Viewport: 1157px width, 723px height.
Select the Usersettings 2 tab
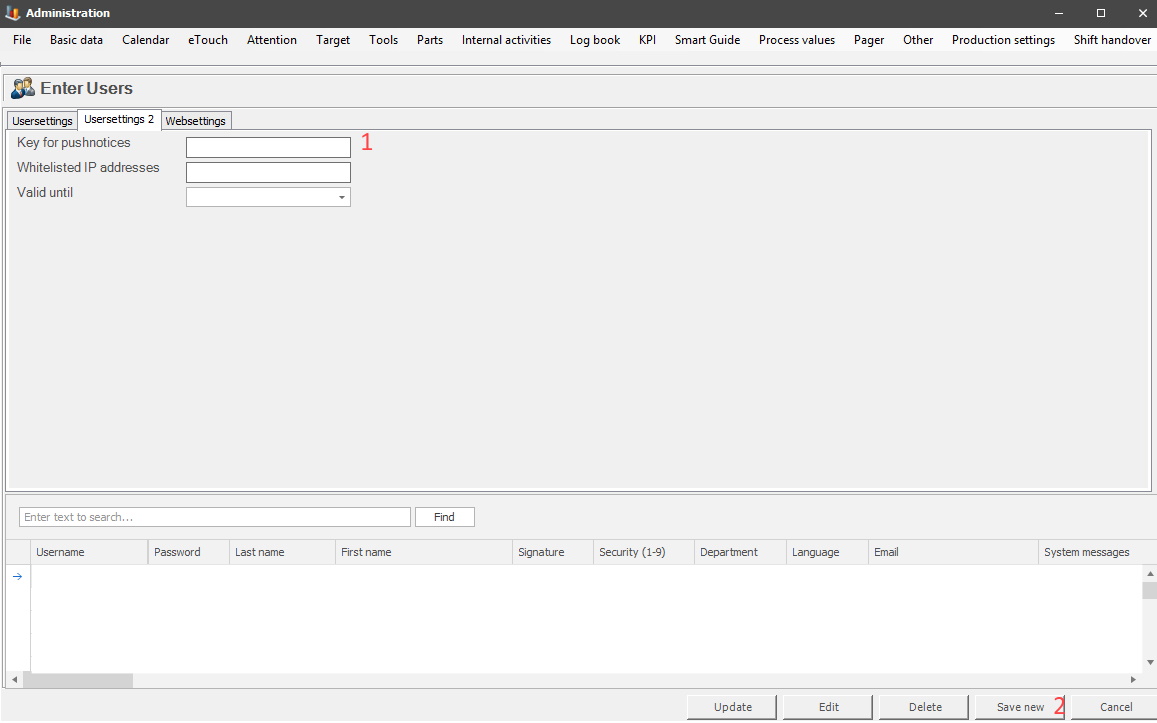pos(119,120)
